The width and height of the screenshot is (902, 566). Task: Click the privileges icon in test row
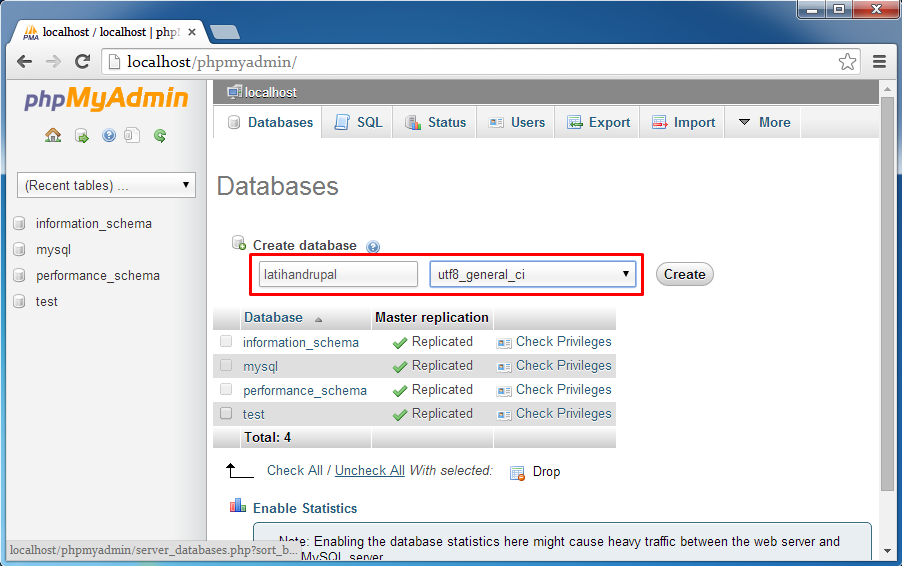click(504, 415)
